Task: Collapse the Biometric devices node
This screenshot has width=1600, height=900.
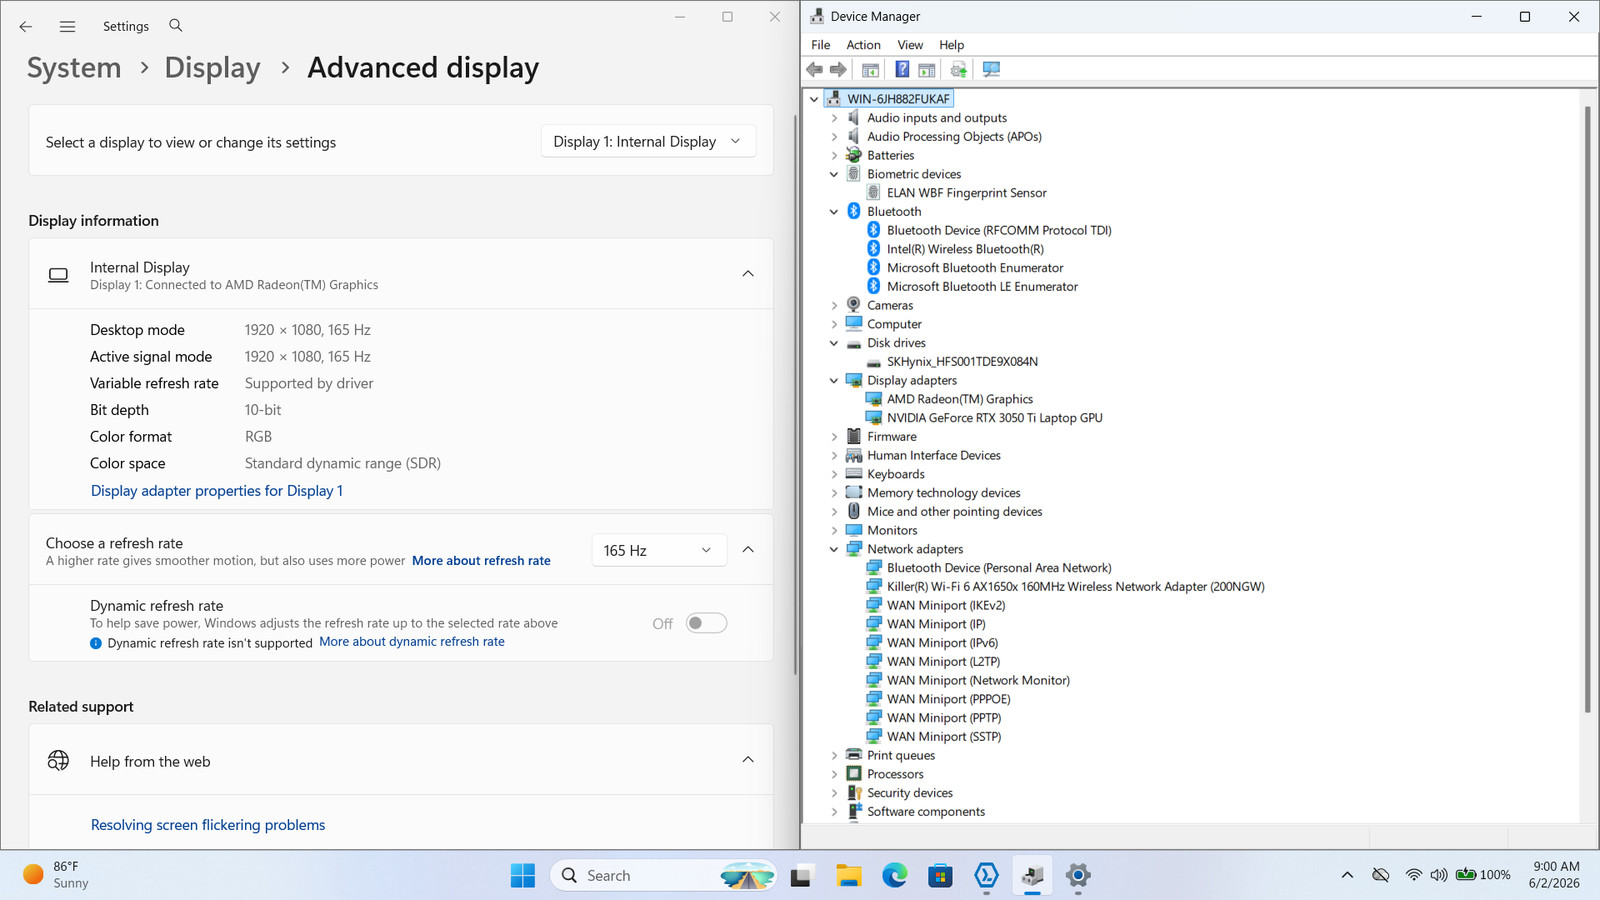Action: (834, 174)
